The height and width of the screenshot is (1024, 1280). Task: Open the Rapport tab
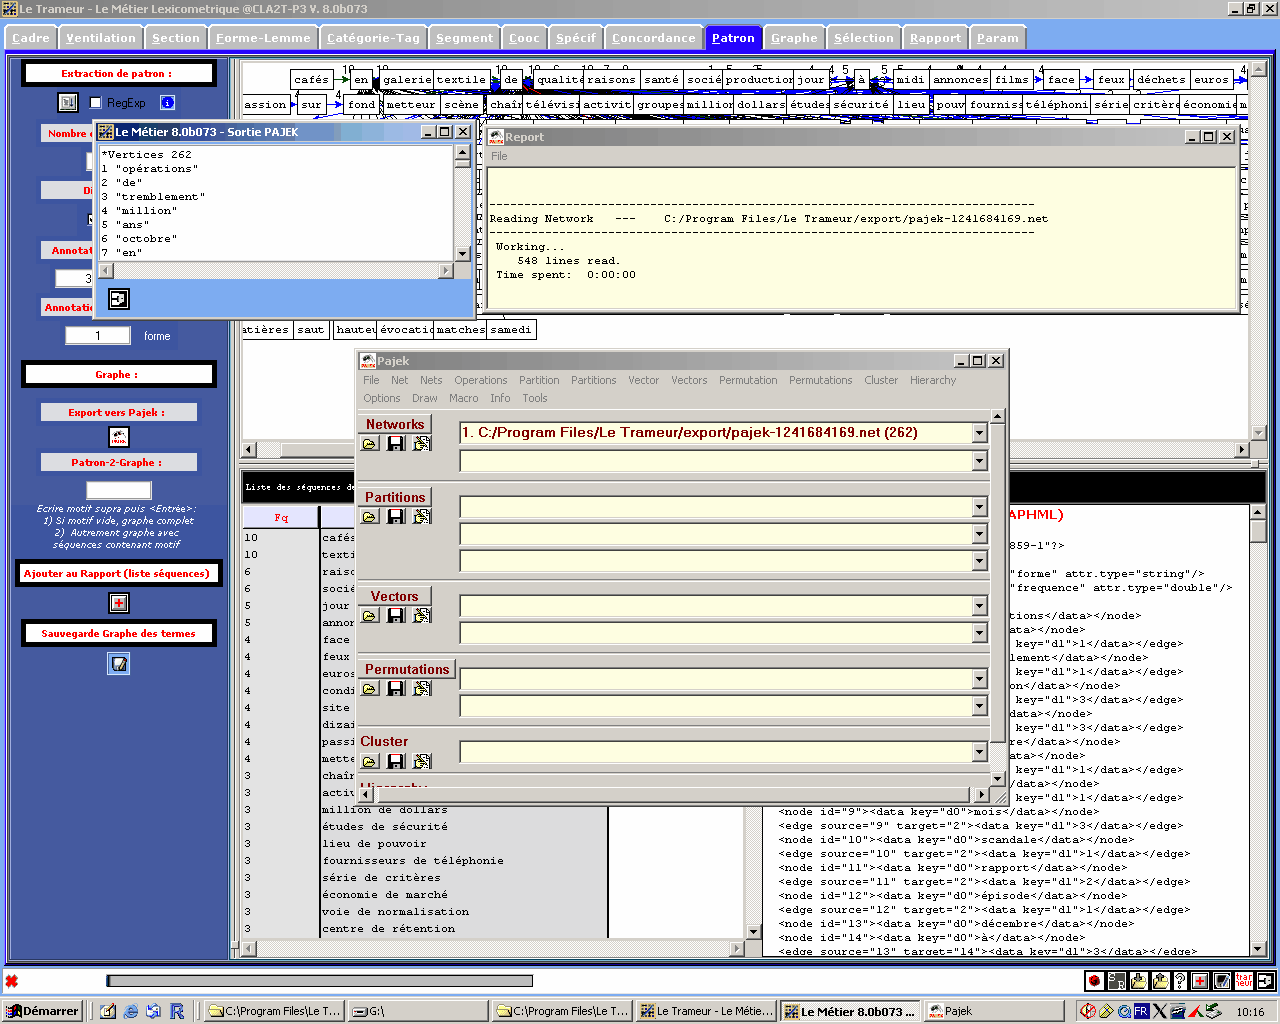point(935,38)
